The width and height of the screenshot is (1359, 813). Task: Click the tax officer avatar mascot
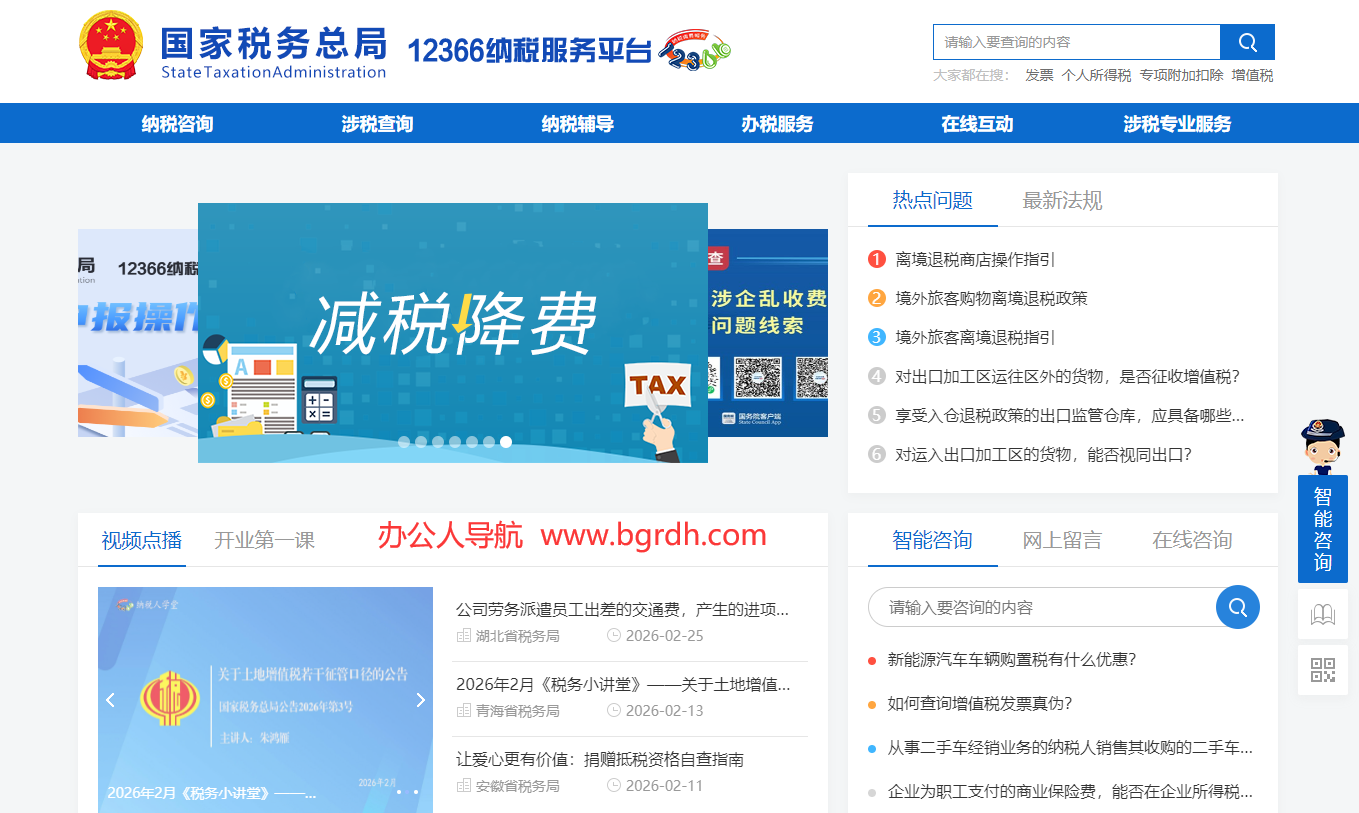tap(1323, 447)
